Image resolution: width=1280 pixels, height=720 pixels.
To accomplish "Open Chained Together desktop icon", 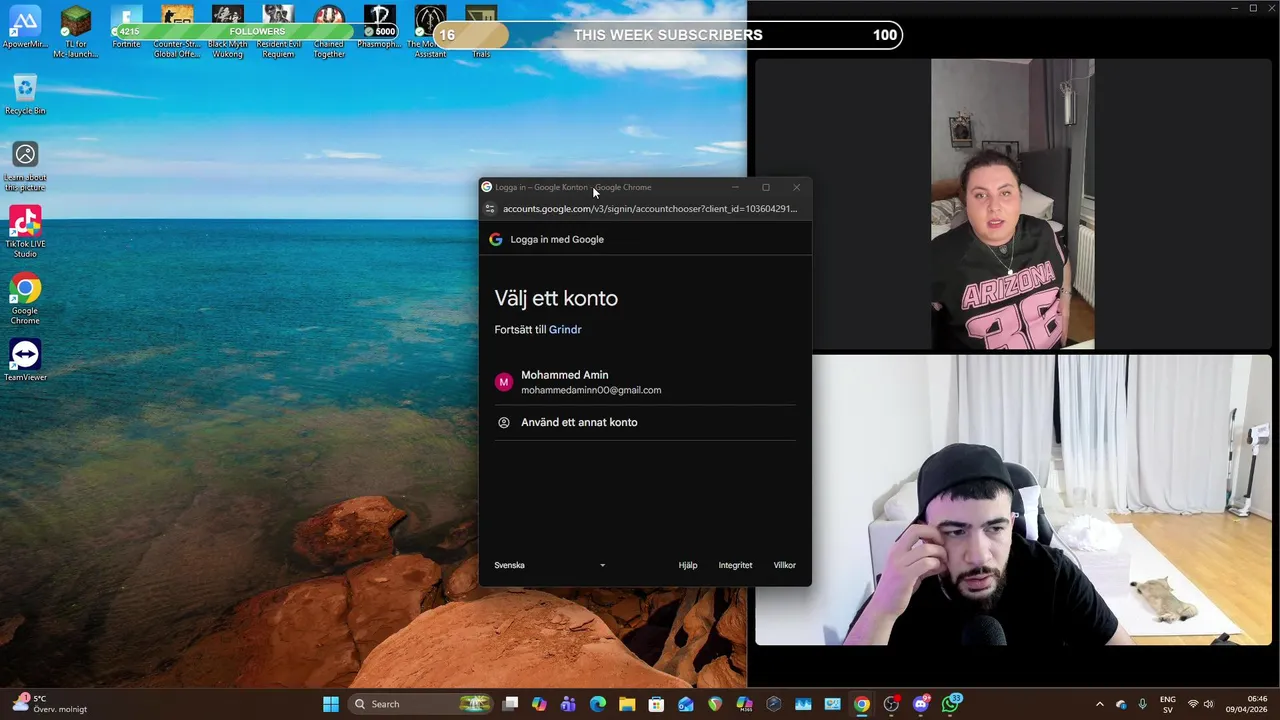I will (x=329, y=32).
